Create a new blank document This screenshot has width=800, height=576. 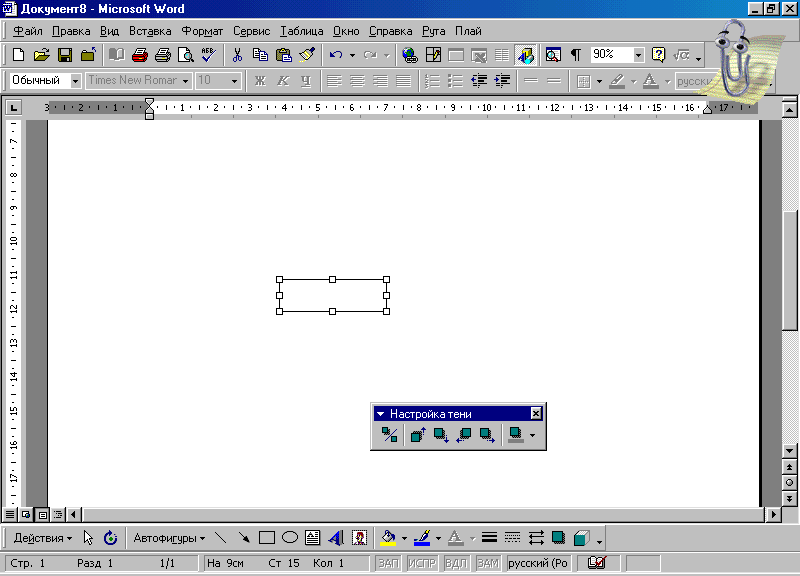(x=18, y=55)
